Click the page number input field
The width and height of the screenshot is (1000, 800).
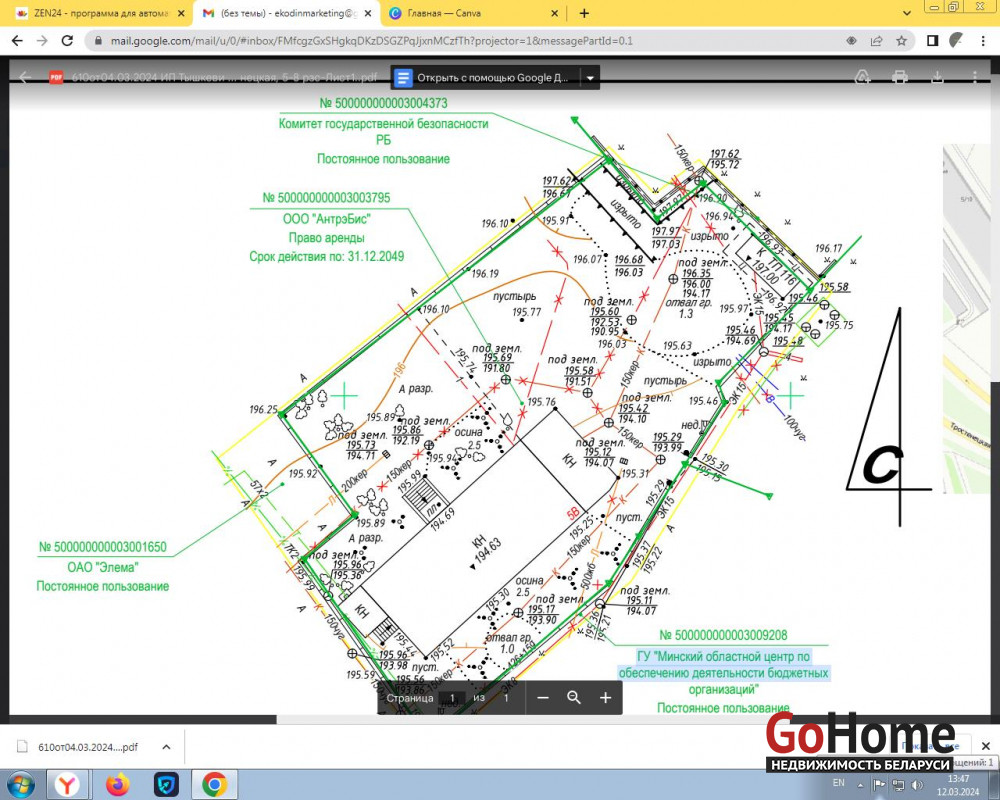pyautogui.click(x=452, y=697)
